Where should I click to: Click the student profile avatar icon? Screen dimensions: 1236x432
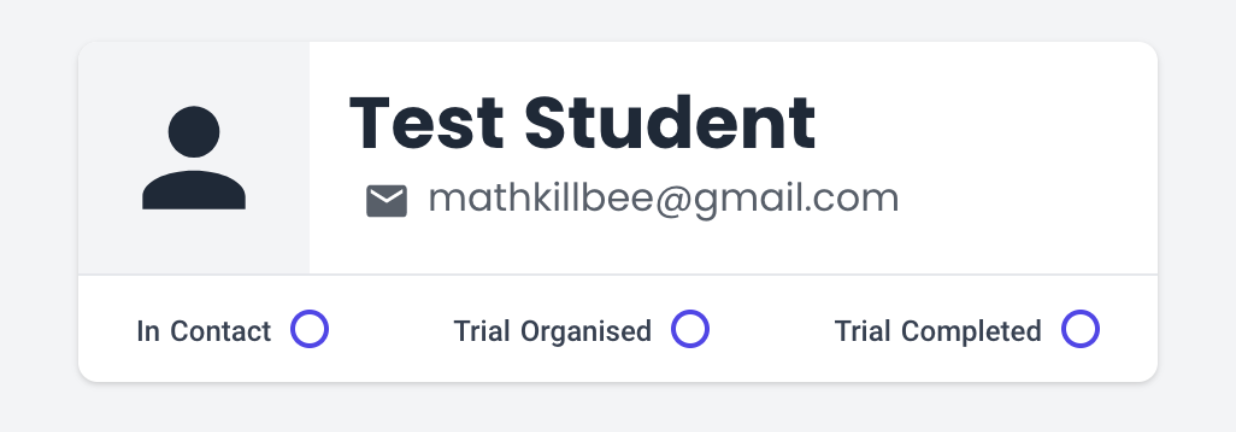click(194, 158)
